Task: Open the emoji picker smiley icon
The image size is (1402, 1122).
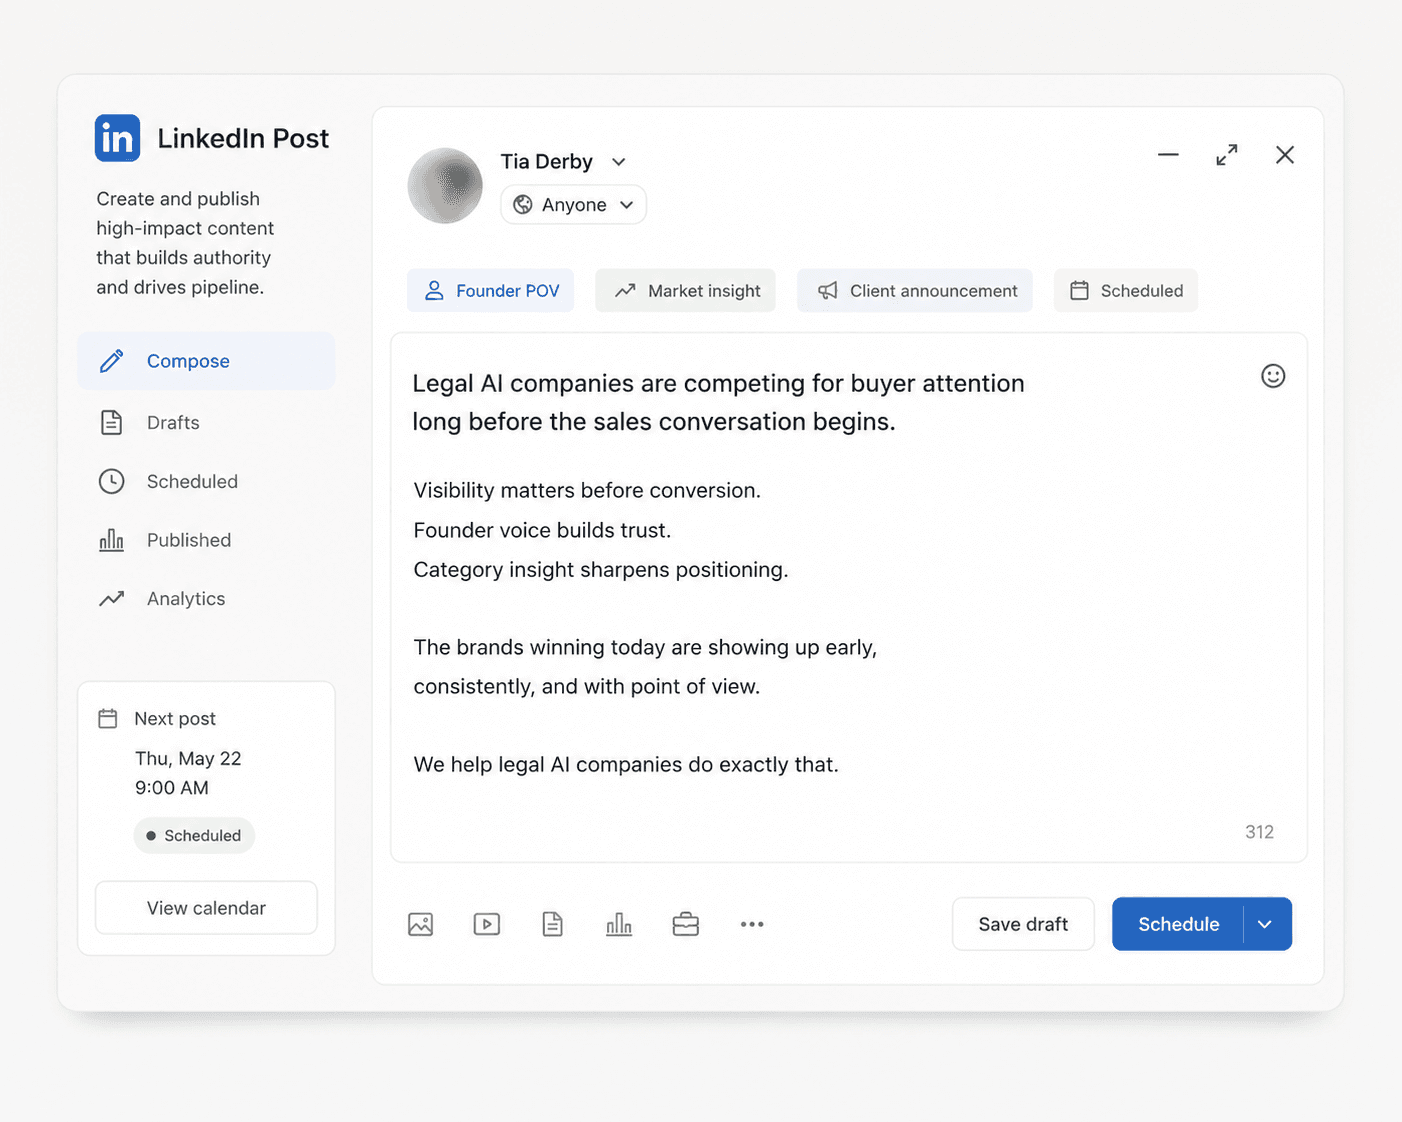Action: click(x=1273, y=376)
